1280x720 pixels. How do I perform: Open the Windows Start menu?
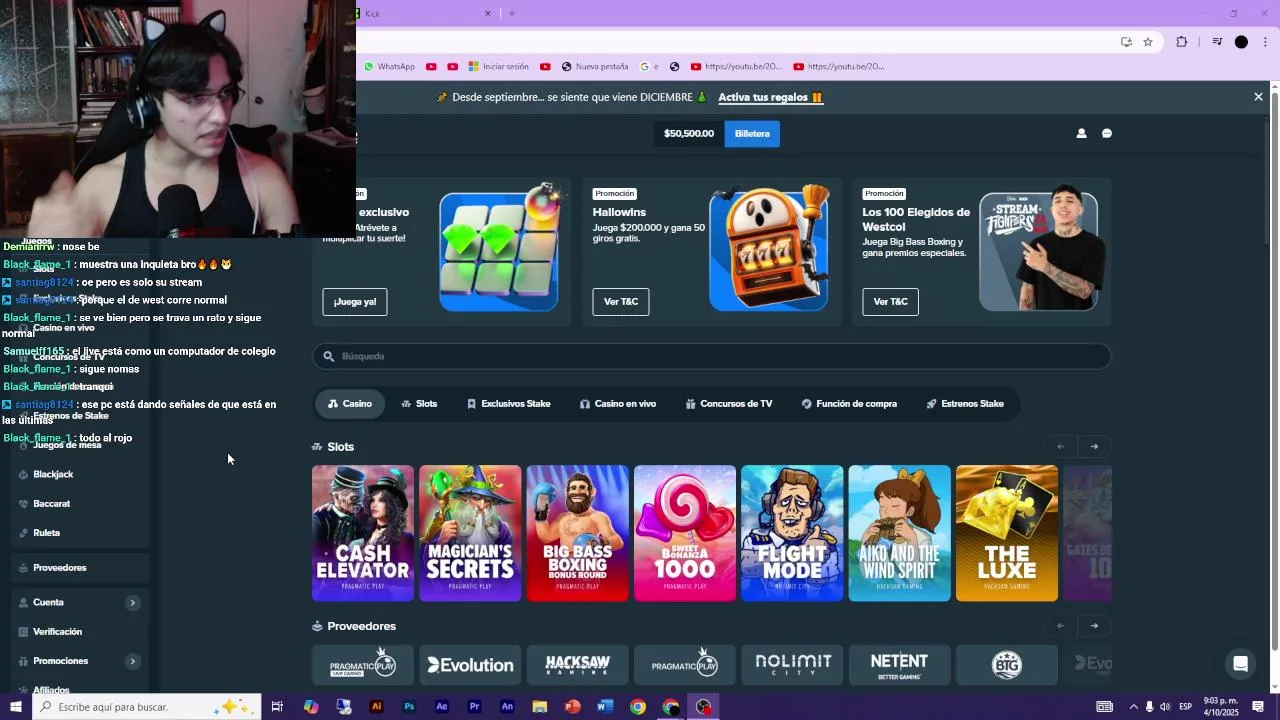15,707
